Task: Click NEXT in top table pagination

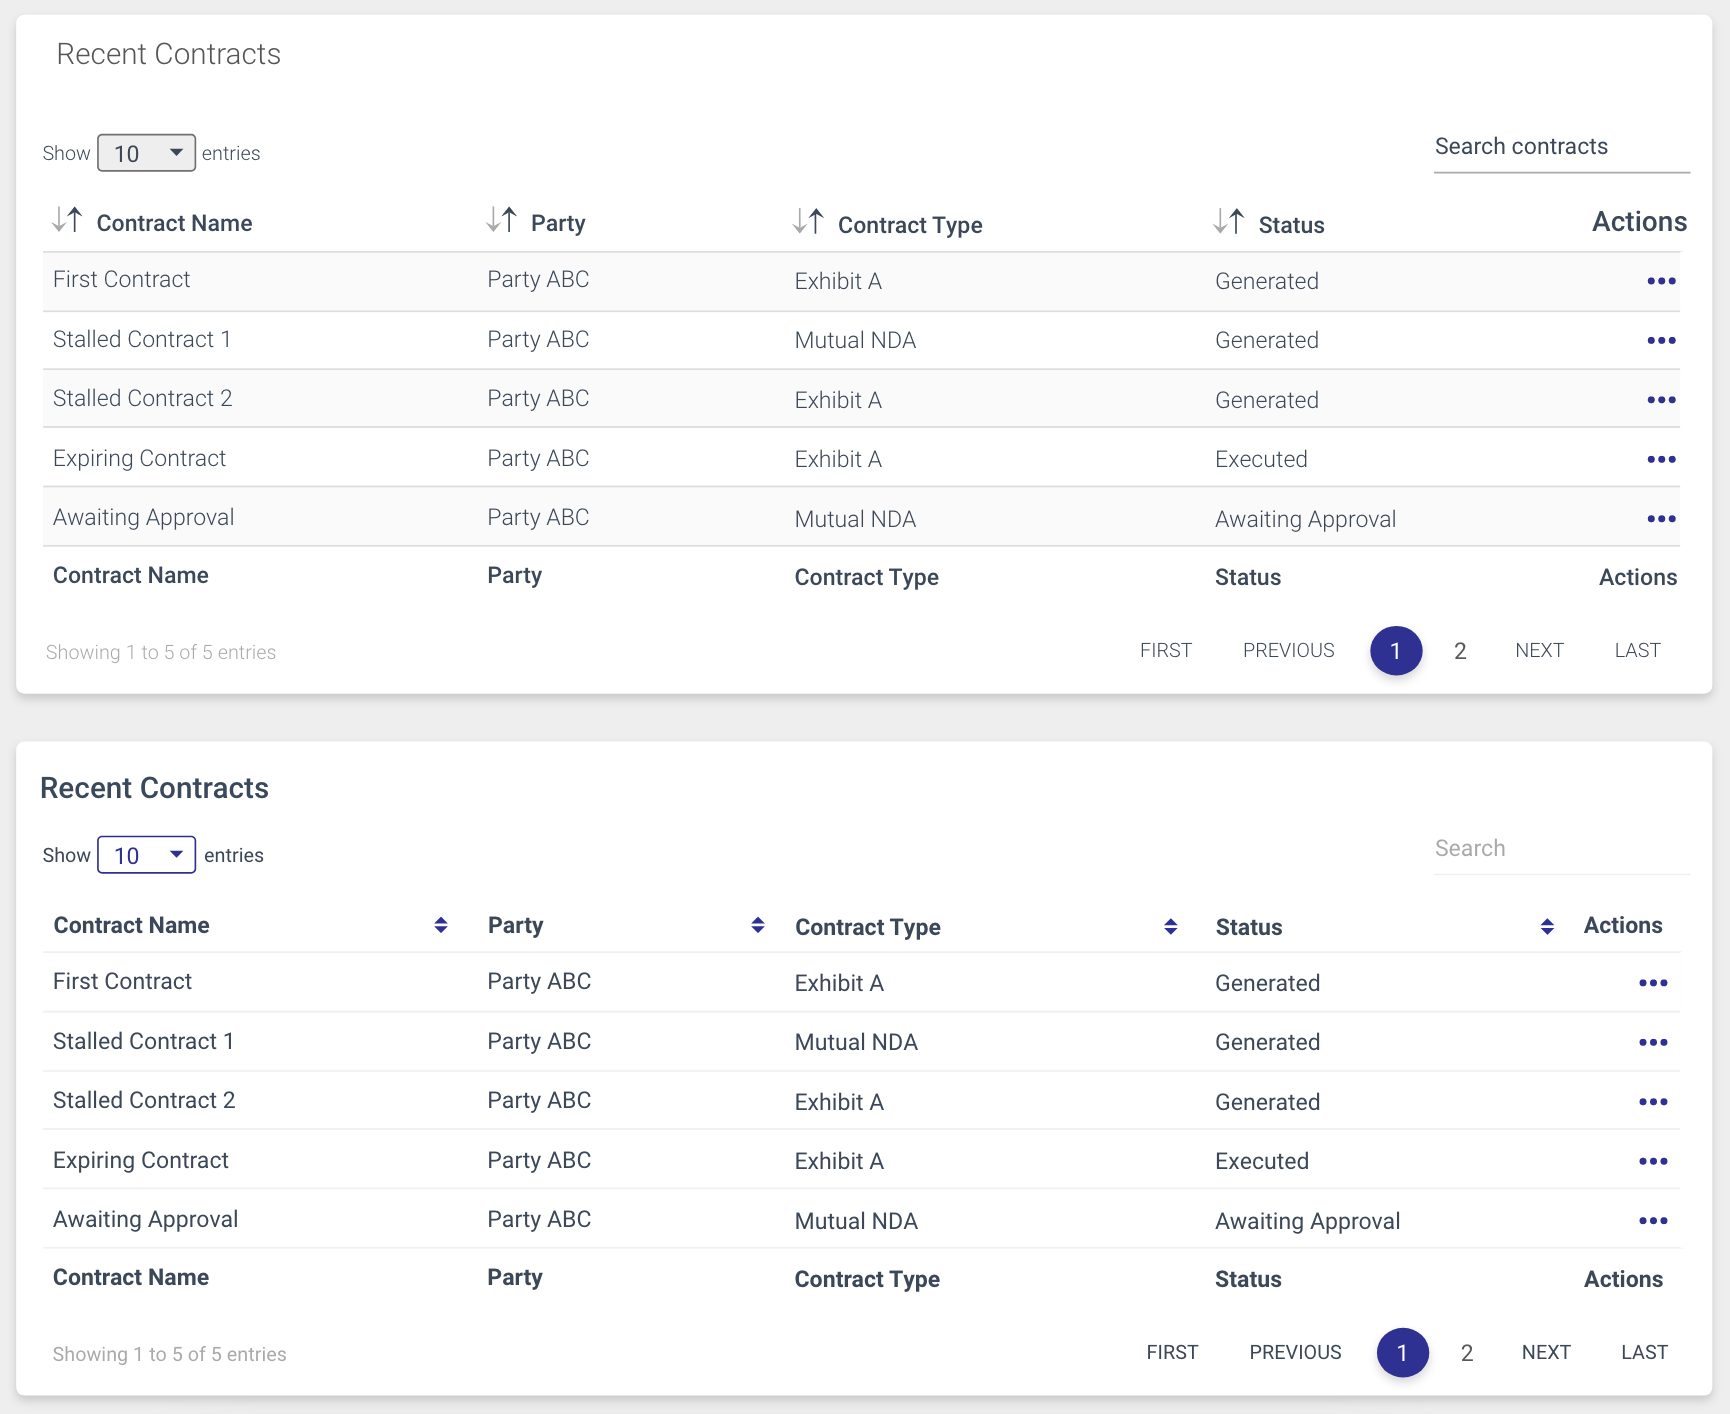Action: (1539, 650)
